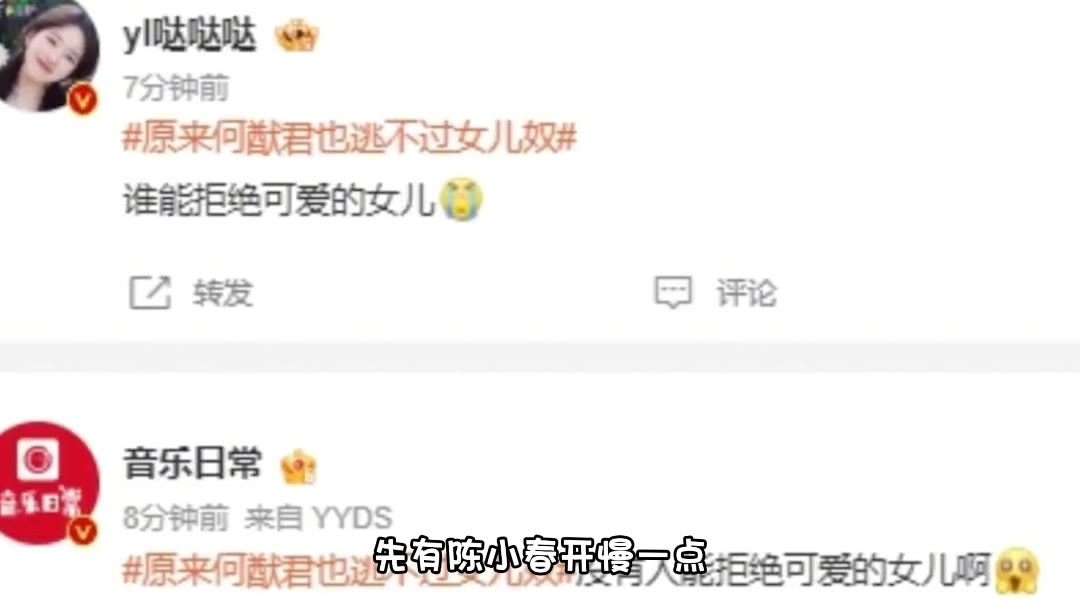Tap the crying emoji in first post

pos(461,199)
